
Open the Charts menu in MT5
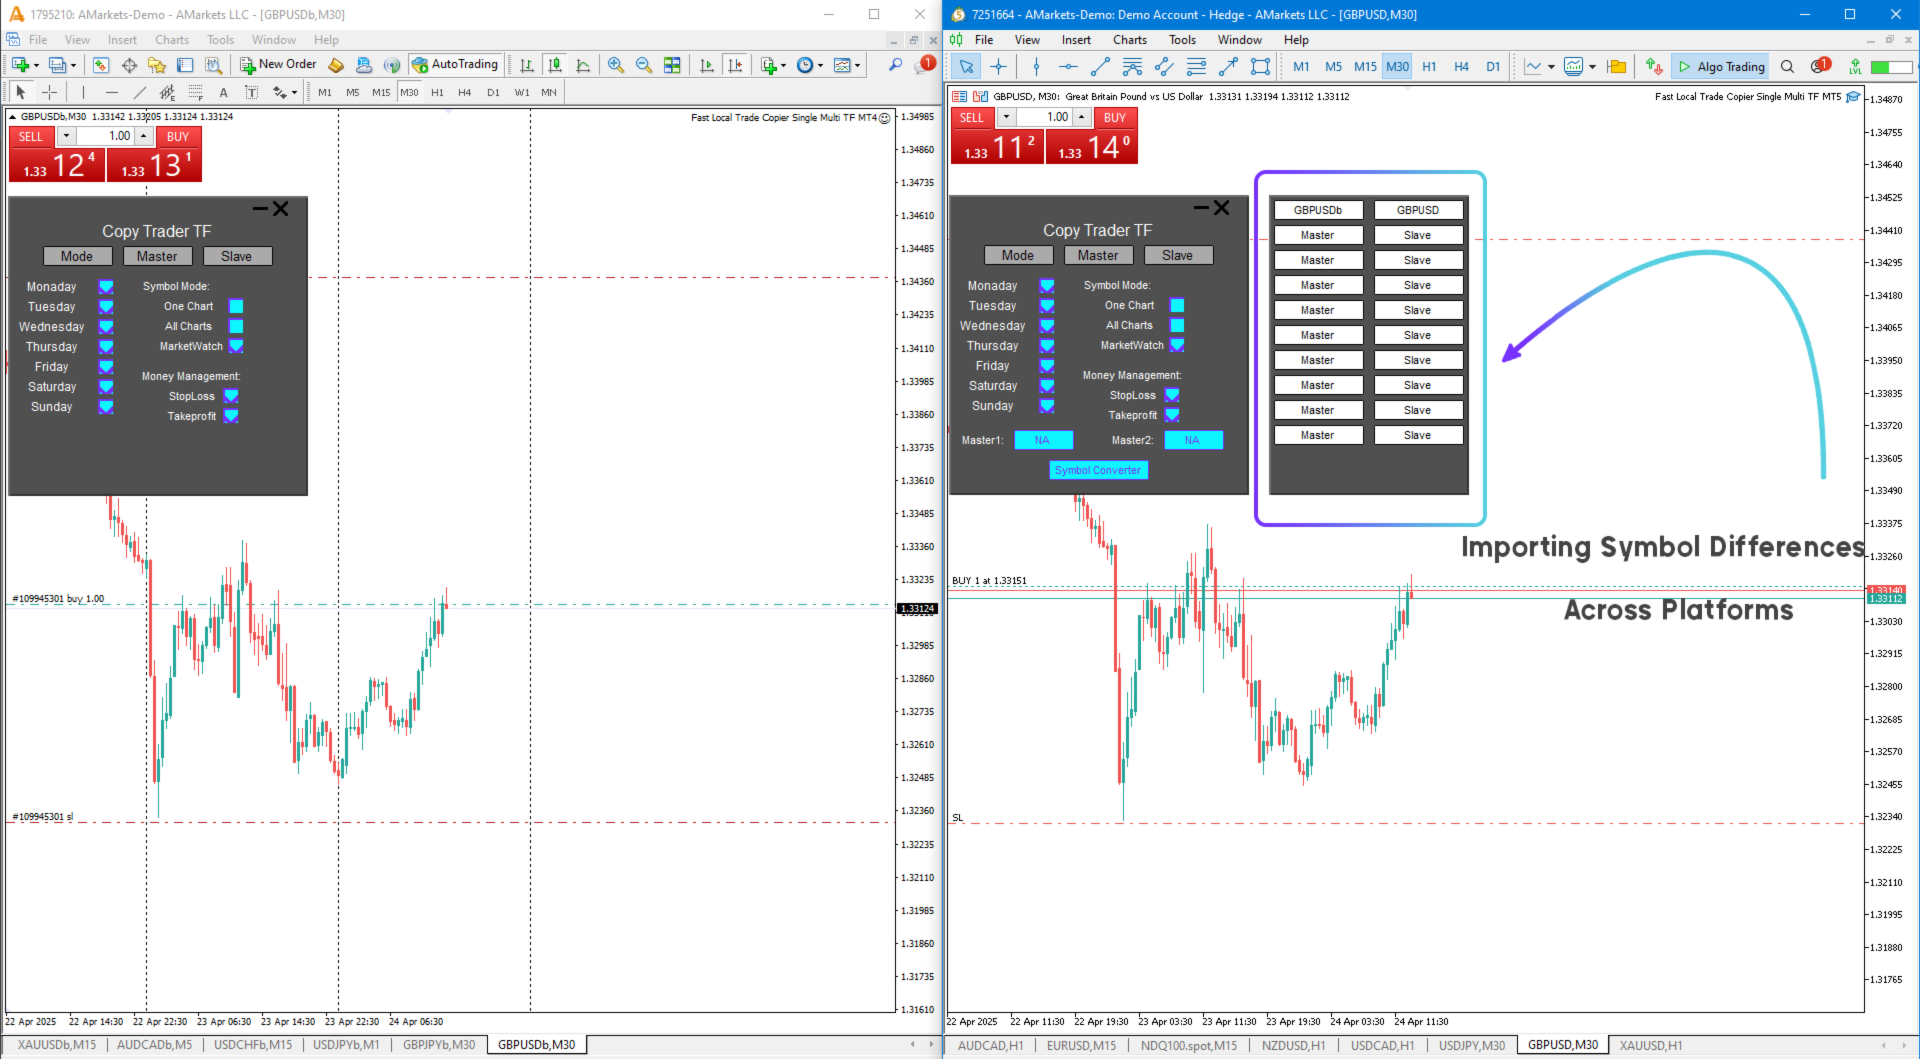point(1129,40)
